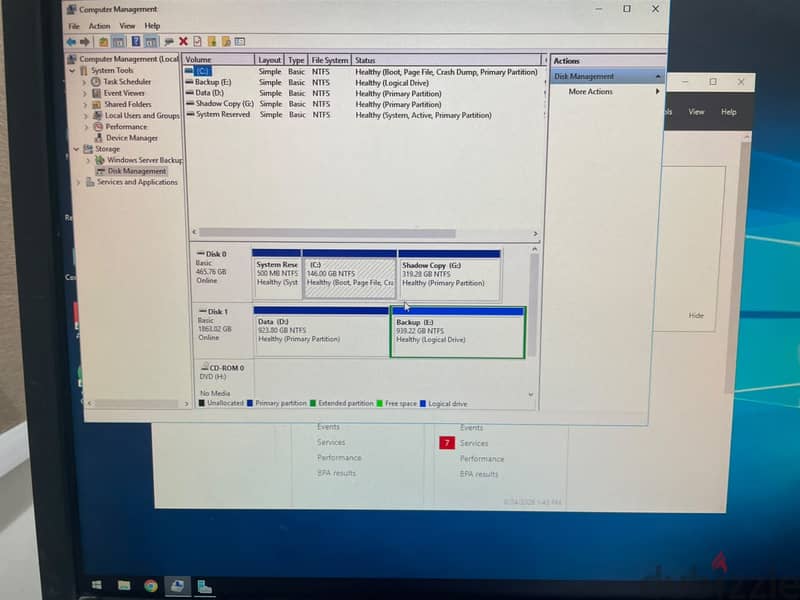This screenshot has width=800, height=600.
Task: Click the Properties checkmark page toolbar icon
Action: [x=197, y=41]
